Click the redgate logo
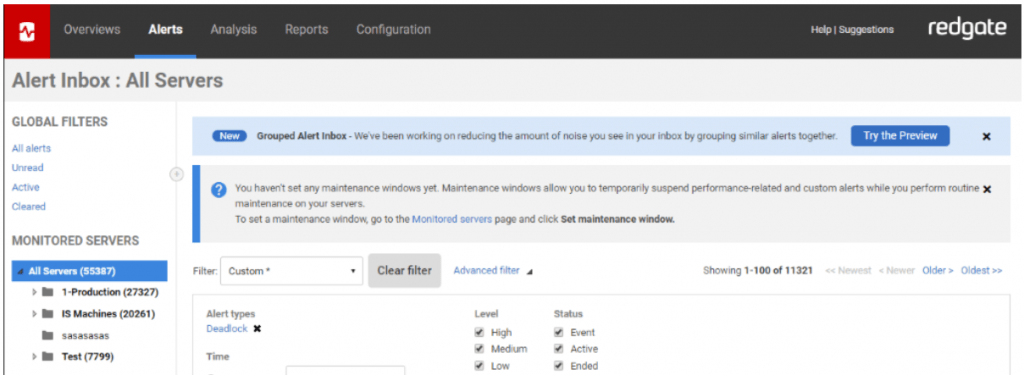This screenshot has height=375, width=1024. pos(967,29)
